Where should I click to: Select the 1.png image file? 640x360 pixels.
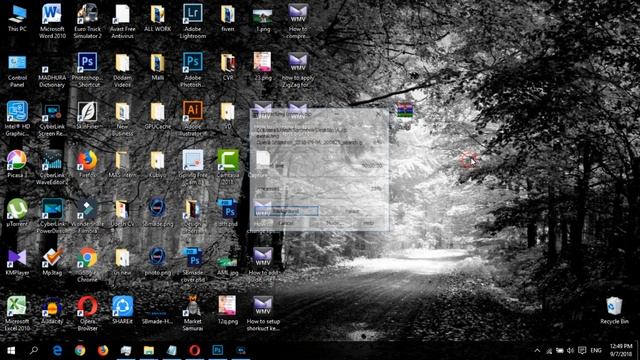(263, 18)
